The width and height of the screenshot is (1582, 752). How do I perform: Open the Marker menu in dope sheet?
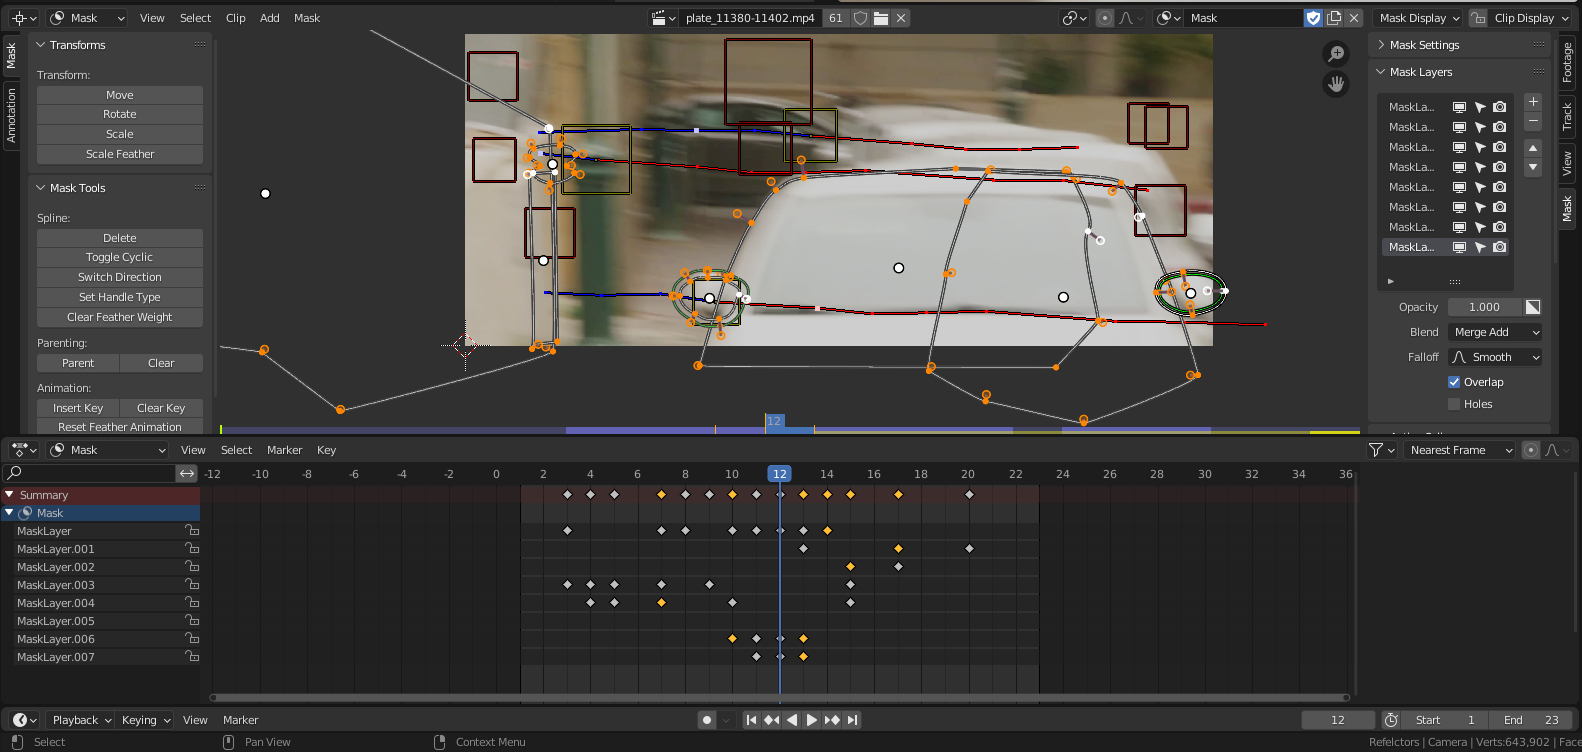click(284, 450)
